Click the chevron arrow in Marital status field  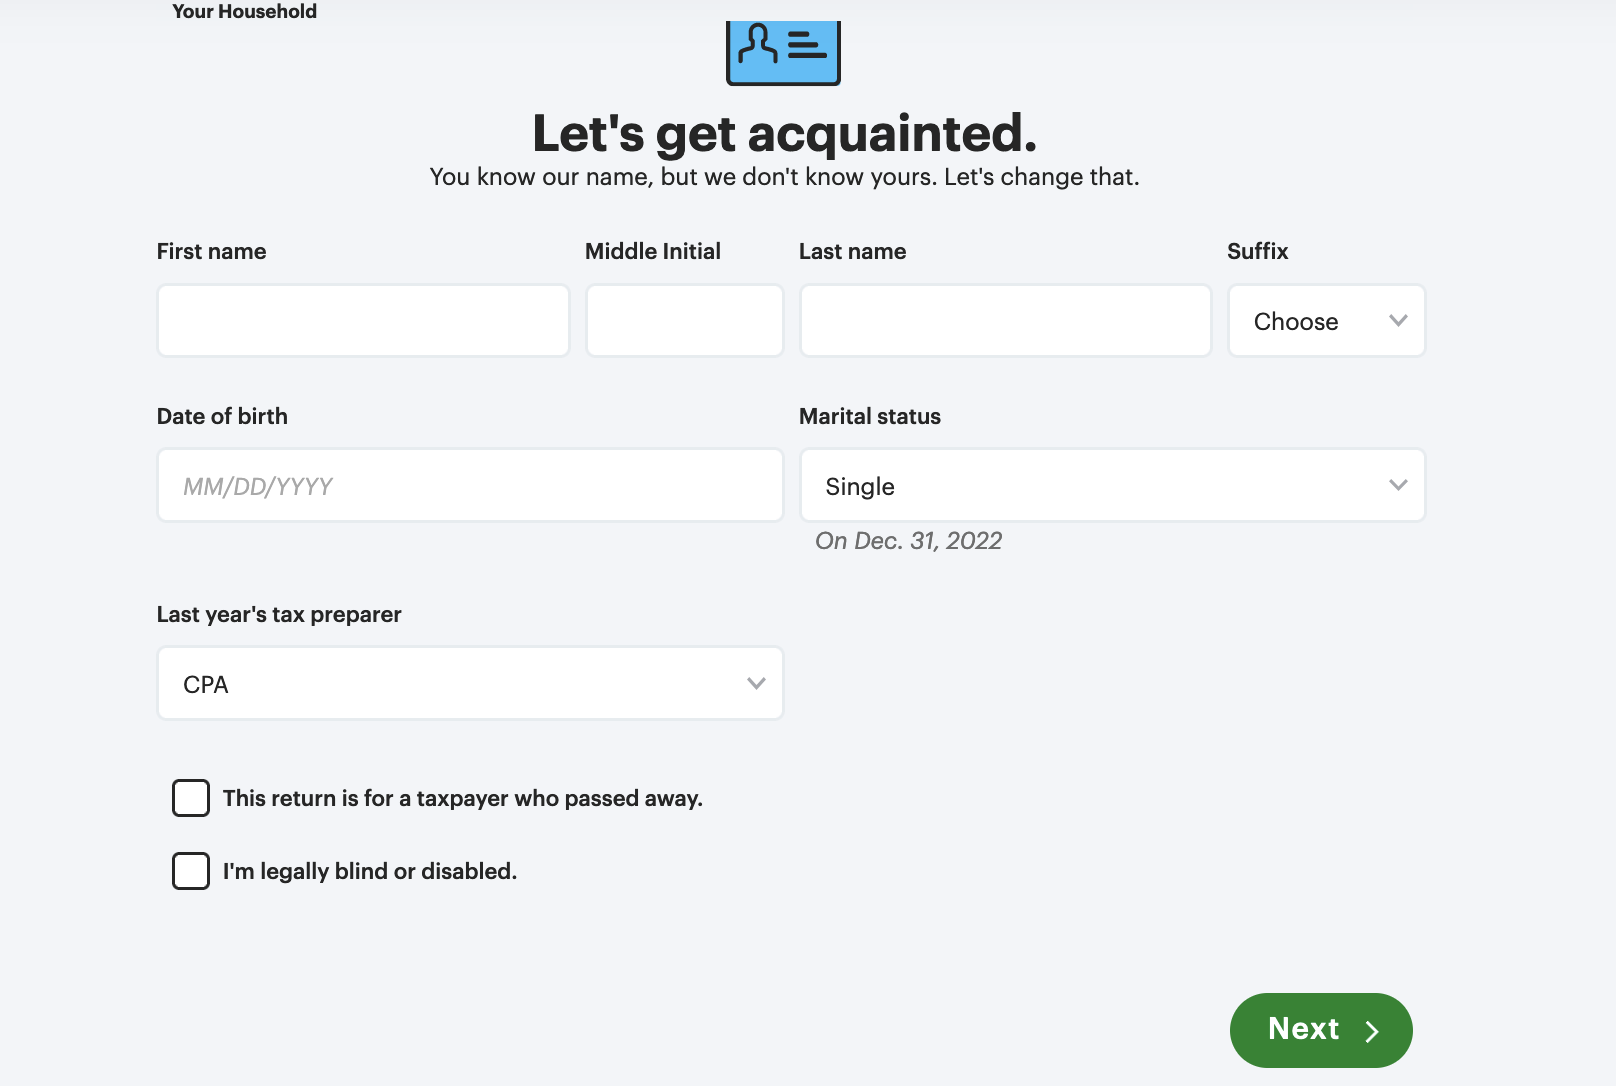tap(1398, 486)
